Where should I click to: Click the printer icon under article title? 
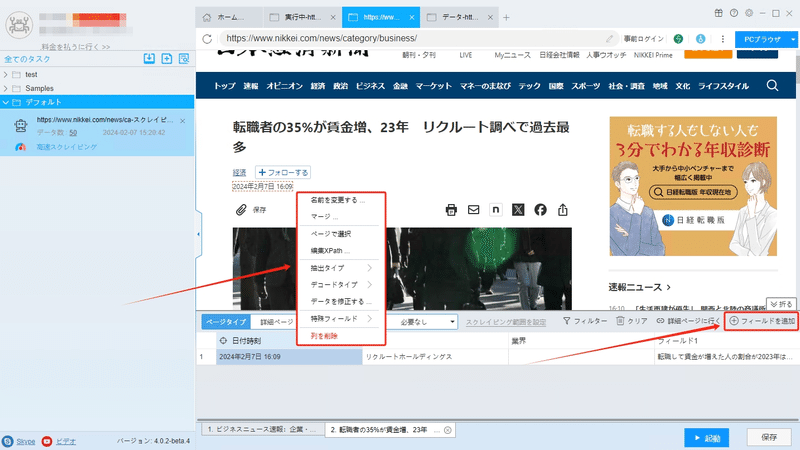[x=451, y=210]
